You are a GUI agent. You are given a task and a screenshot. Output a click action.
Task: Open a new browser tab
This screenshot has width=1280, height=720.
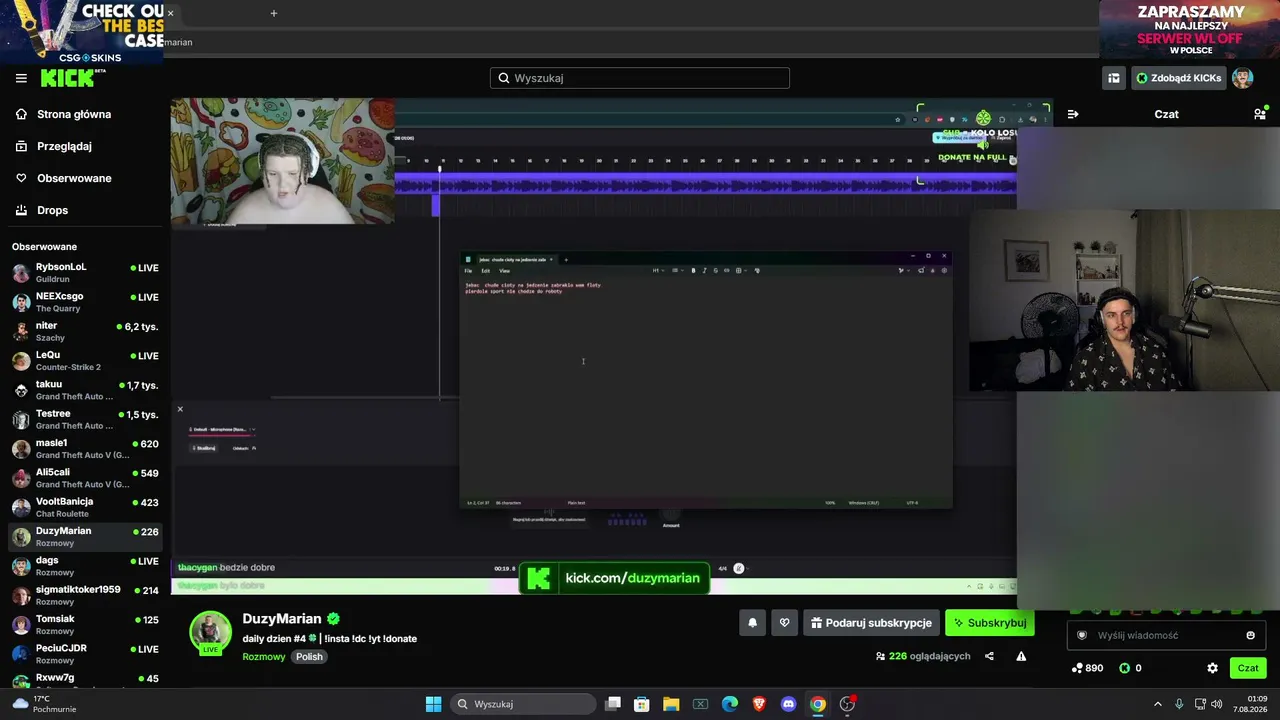pos(273,13)
